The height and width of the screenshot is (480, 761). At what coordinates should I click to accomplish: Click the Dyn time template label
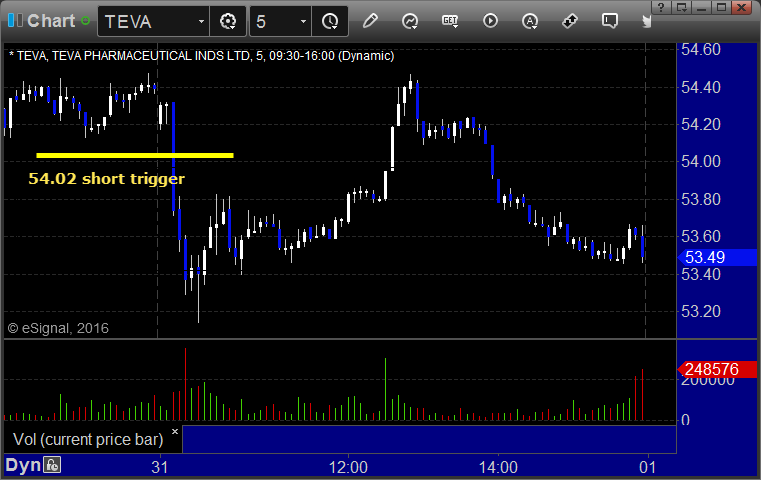coord(23,465)
